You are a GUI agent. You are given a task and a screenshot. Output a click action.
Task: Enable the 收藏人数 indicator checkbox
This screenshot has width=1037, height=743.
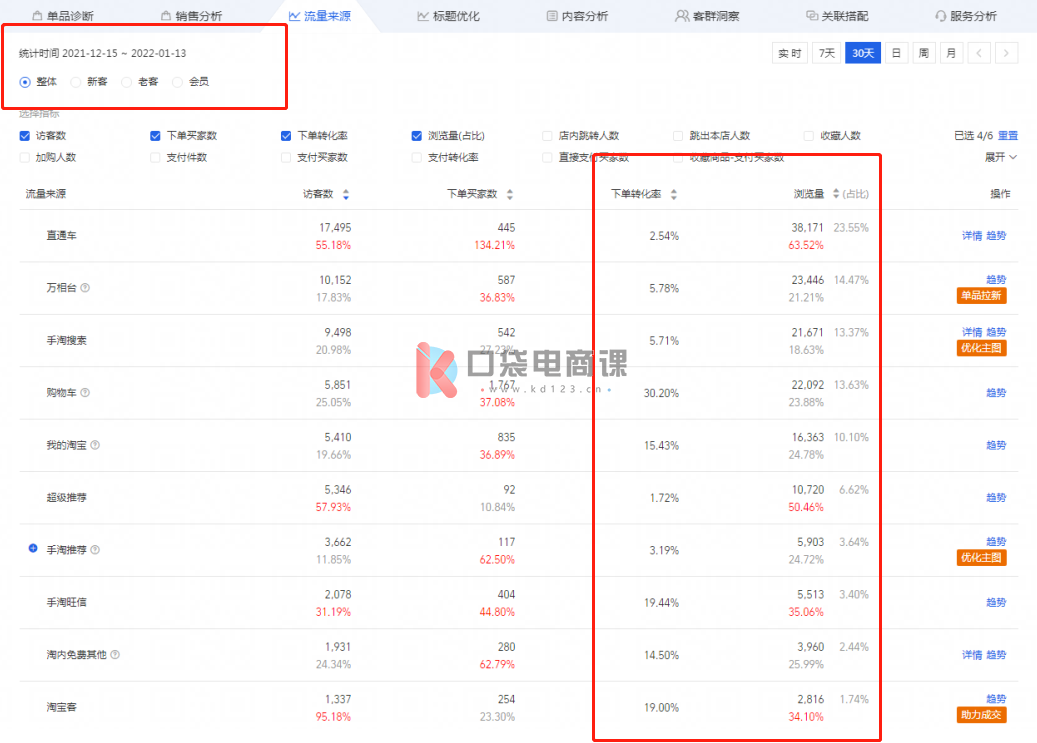pyautogui.click(x=808, y=136)
